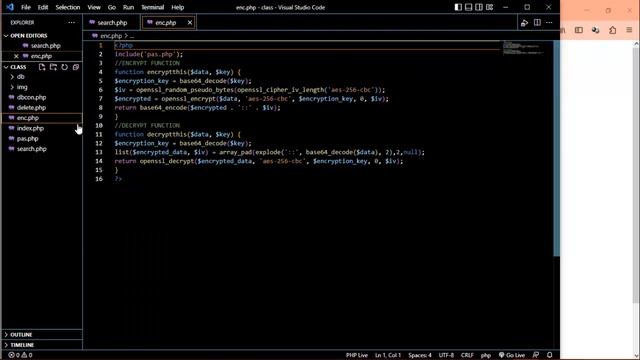Close the enc.php editor tab
This screenshot has width=640, height=360.
(190, 23)
